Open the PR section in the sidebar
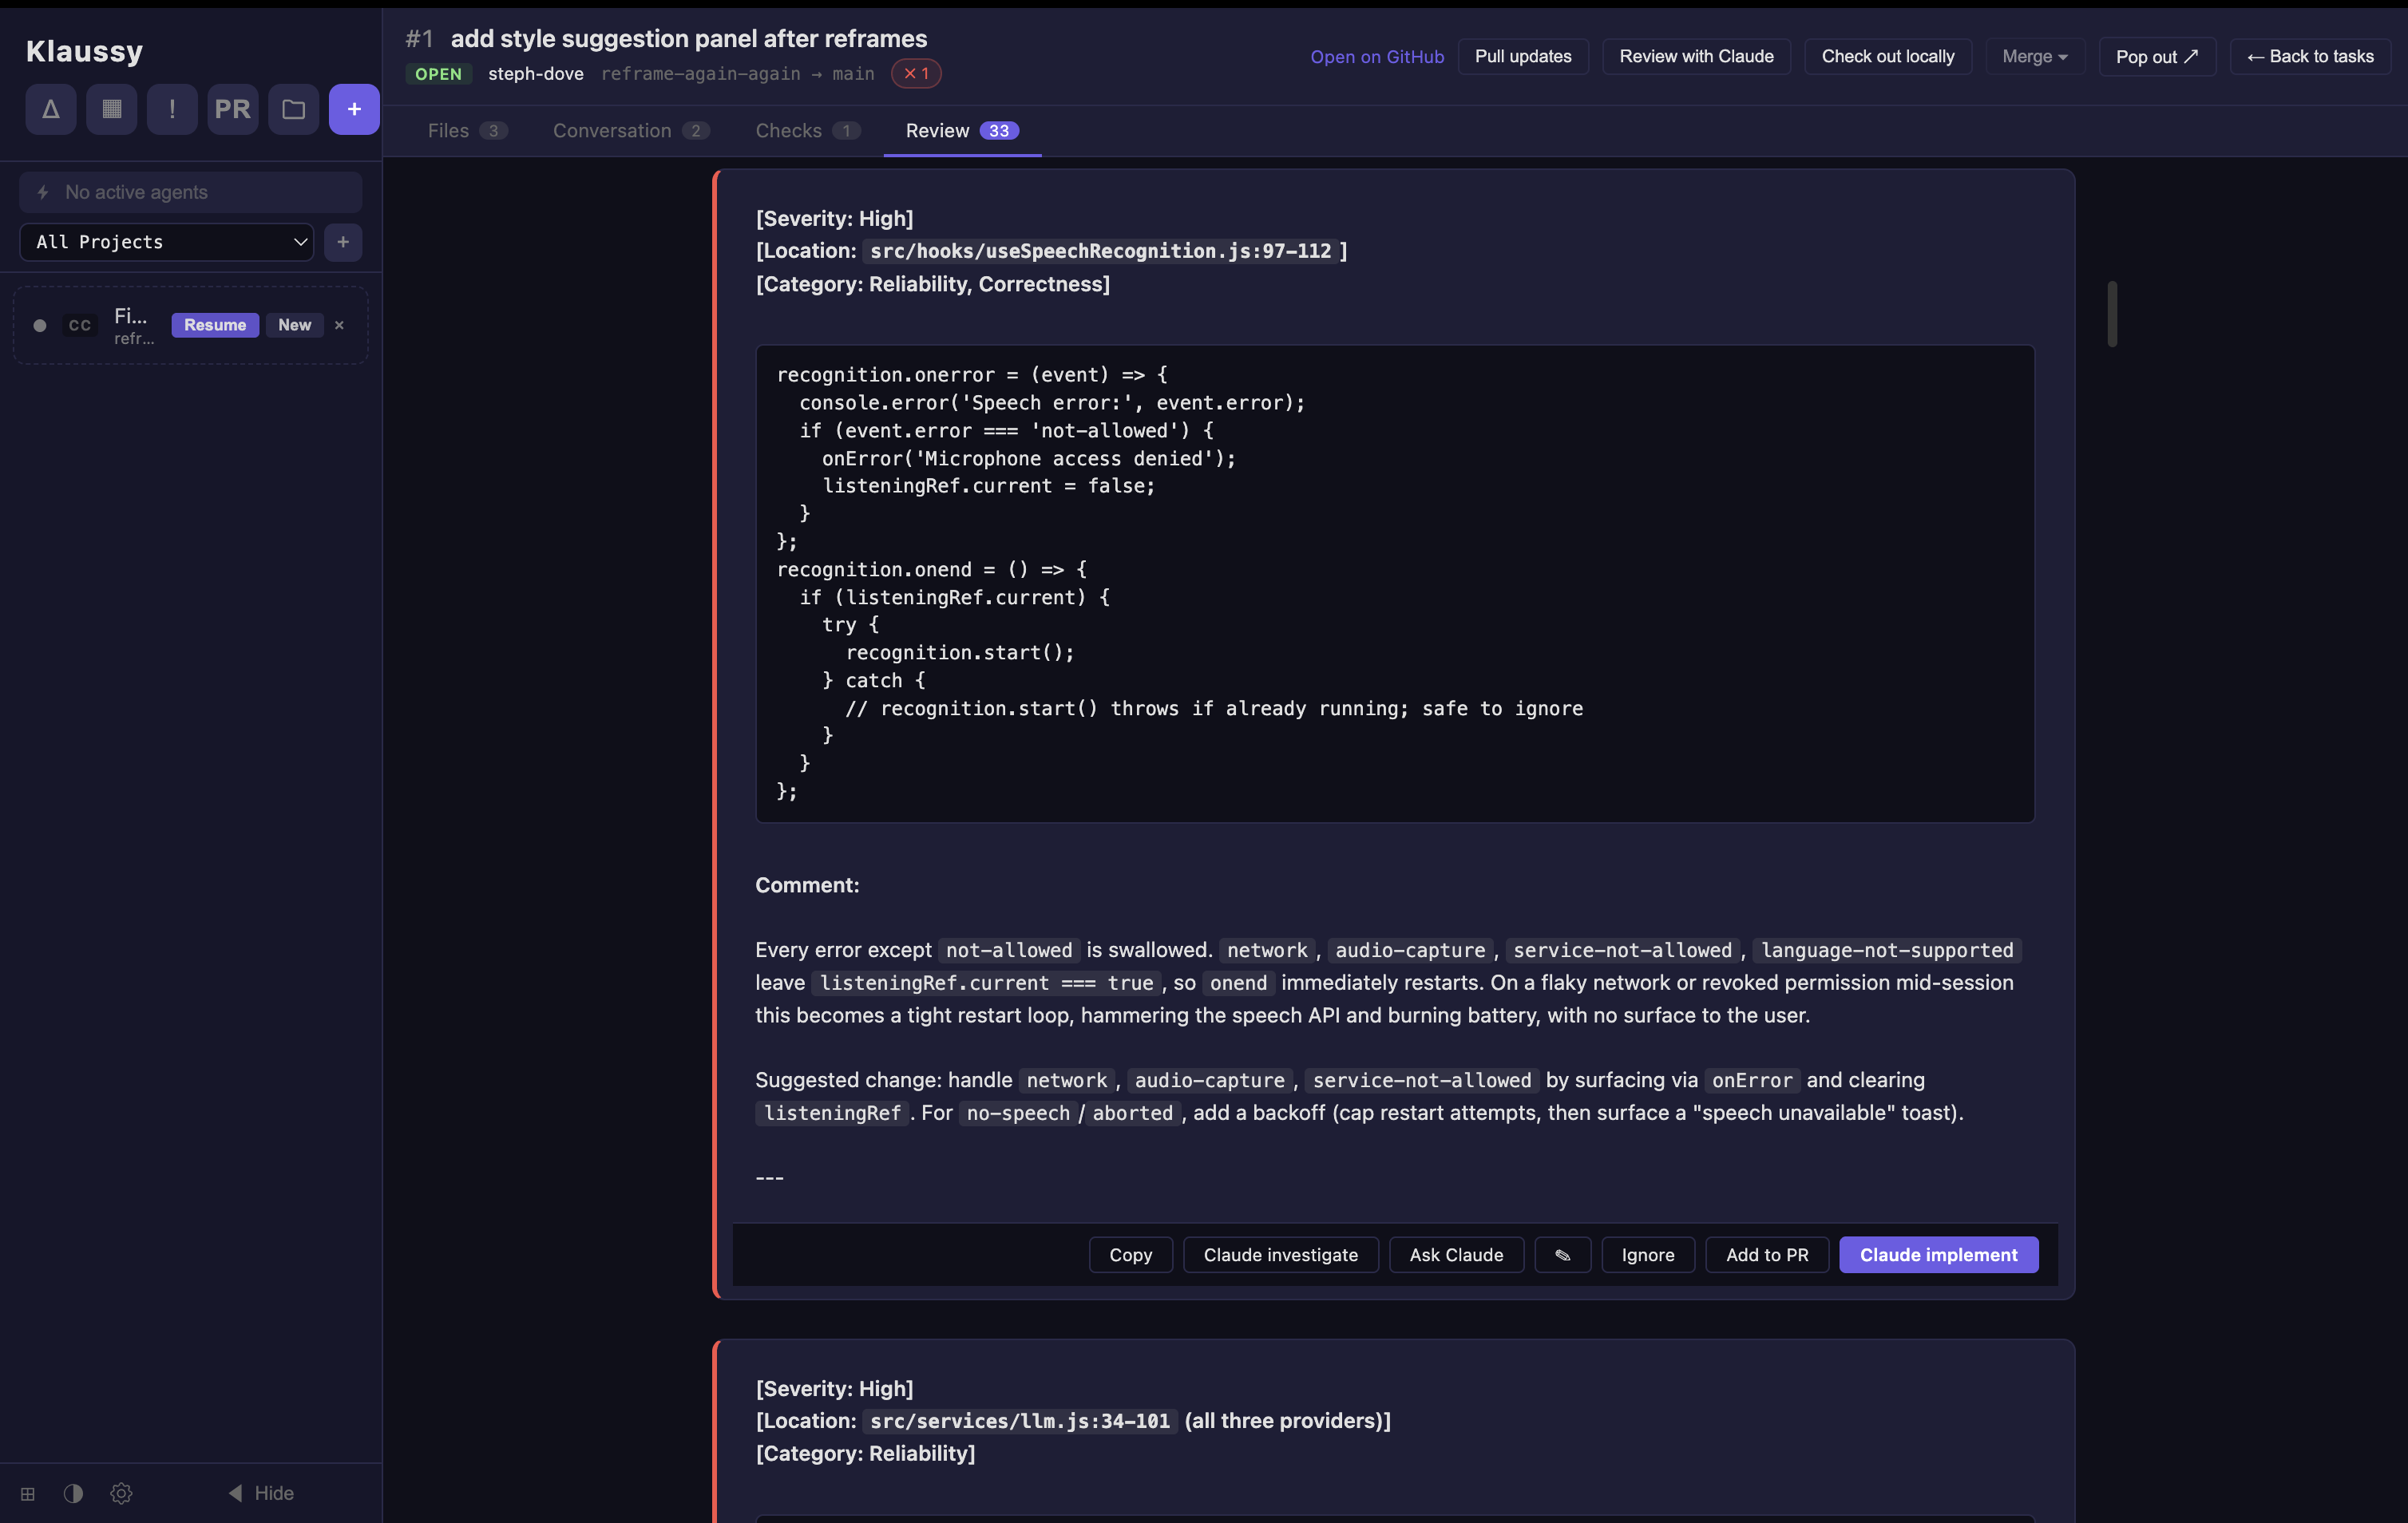This screenshot has width=2408, height=1523. [x=233, y=109]
